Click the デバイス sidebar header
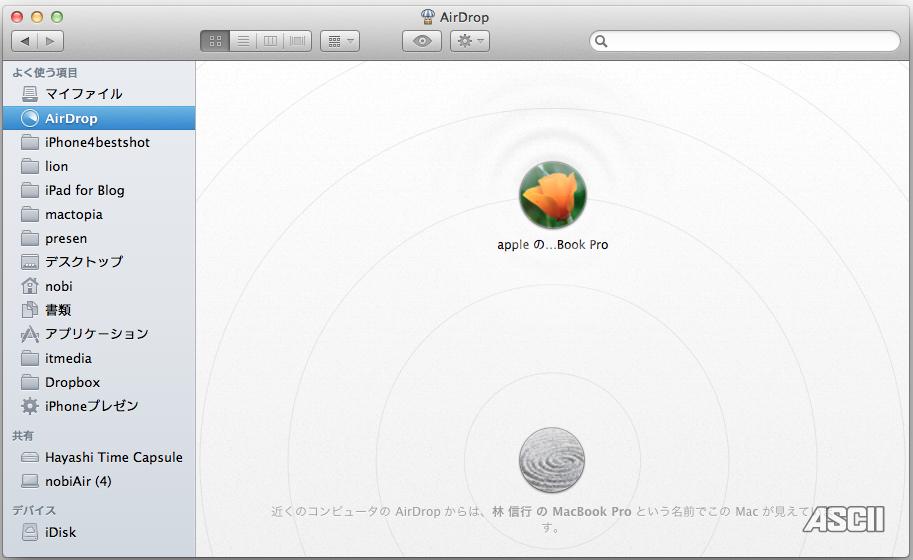Image resolution: width=913 pixels, height=560 pixels. (x=34, y=510)
